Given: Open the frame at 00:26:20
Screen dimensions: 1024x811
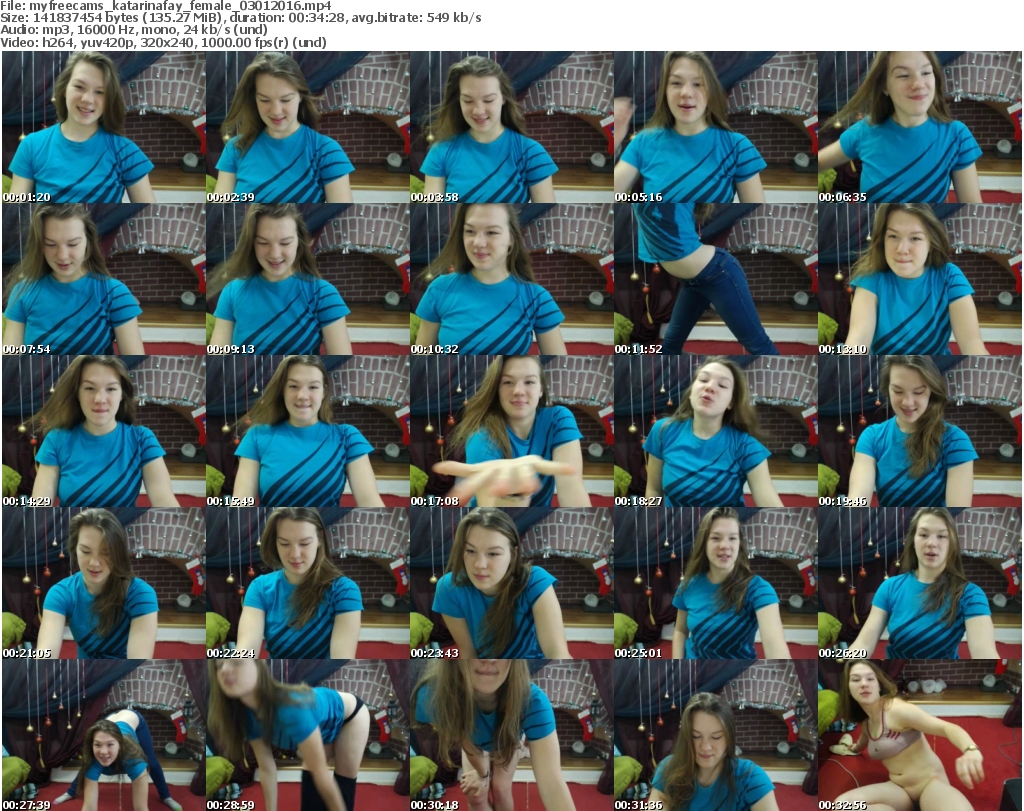Looking at the screenshot, I should [x=920, y=583].
